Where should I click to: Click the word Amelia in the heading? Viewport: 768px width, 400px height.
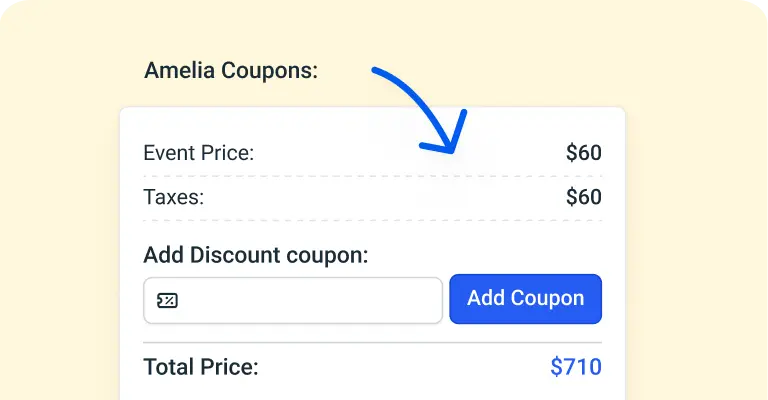pyautogui.click(x=179, y=71)
